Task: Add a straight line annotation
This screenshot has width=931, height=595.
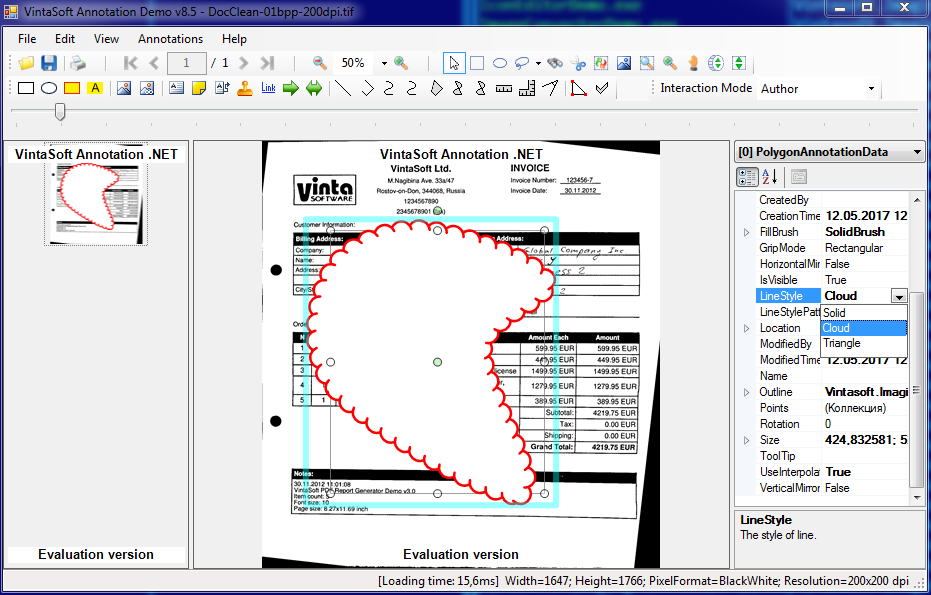Action: coord(343,88)
